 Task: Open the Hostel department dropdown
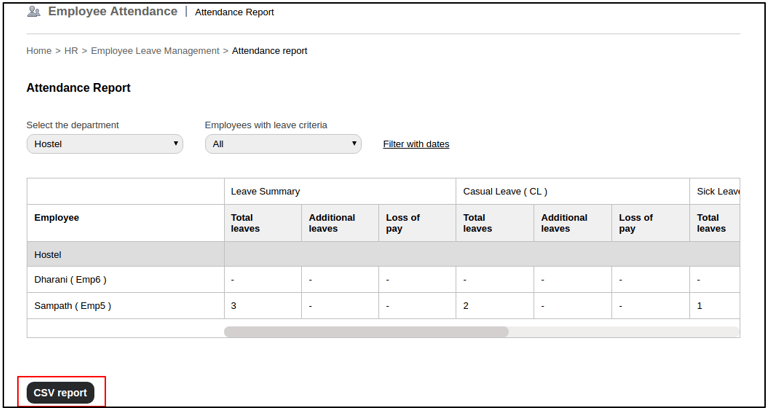105,144
